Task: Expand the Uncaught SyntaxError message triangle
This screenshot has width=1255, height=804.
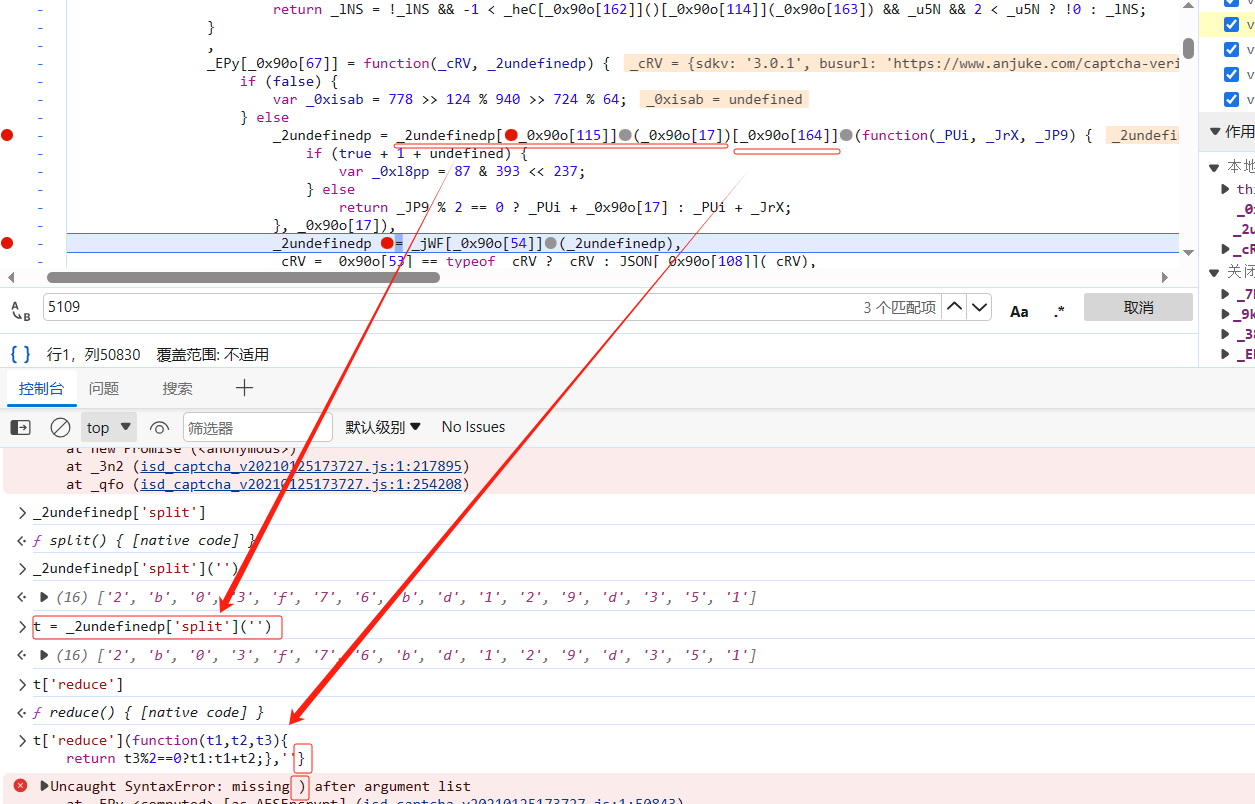Action: (44, 786)
